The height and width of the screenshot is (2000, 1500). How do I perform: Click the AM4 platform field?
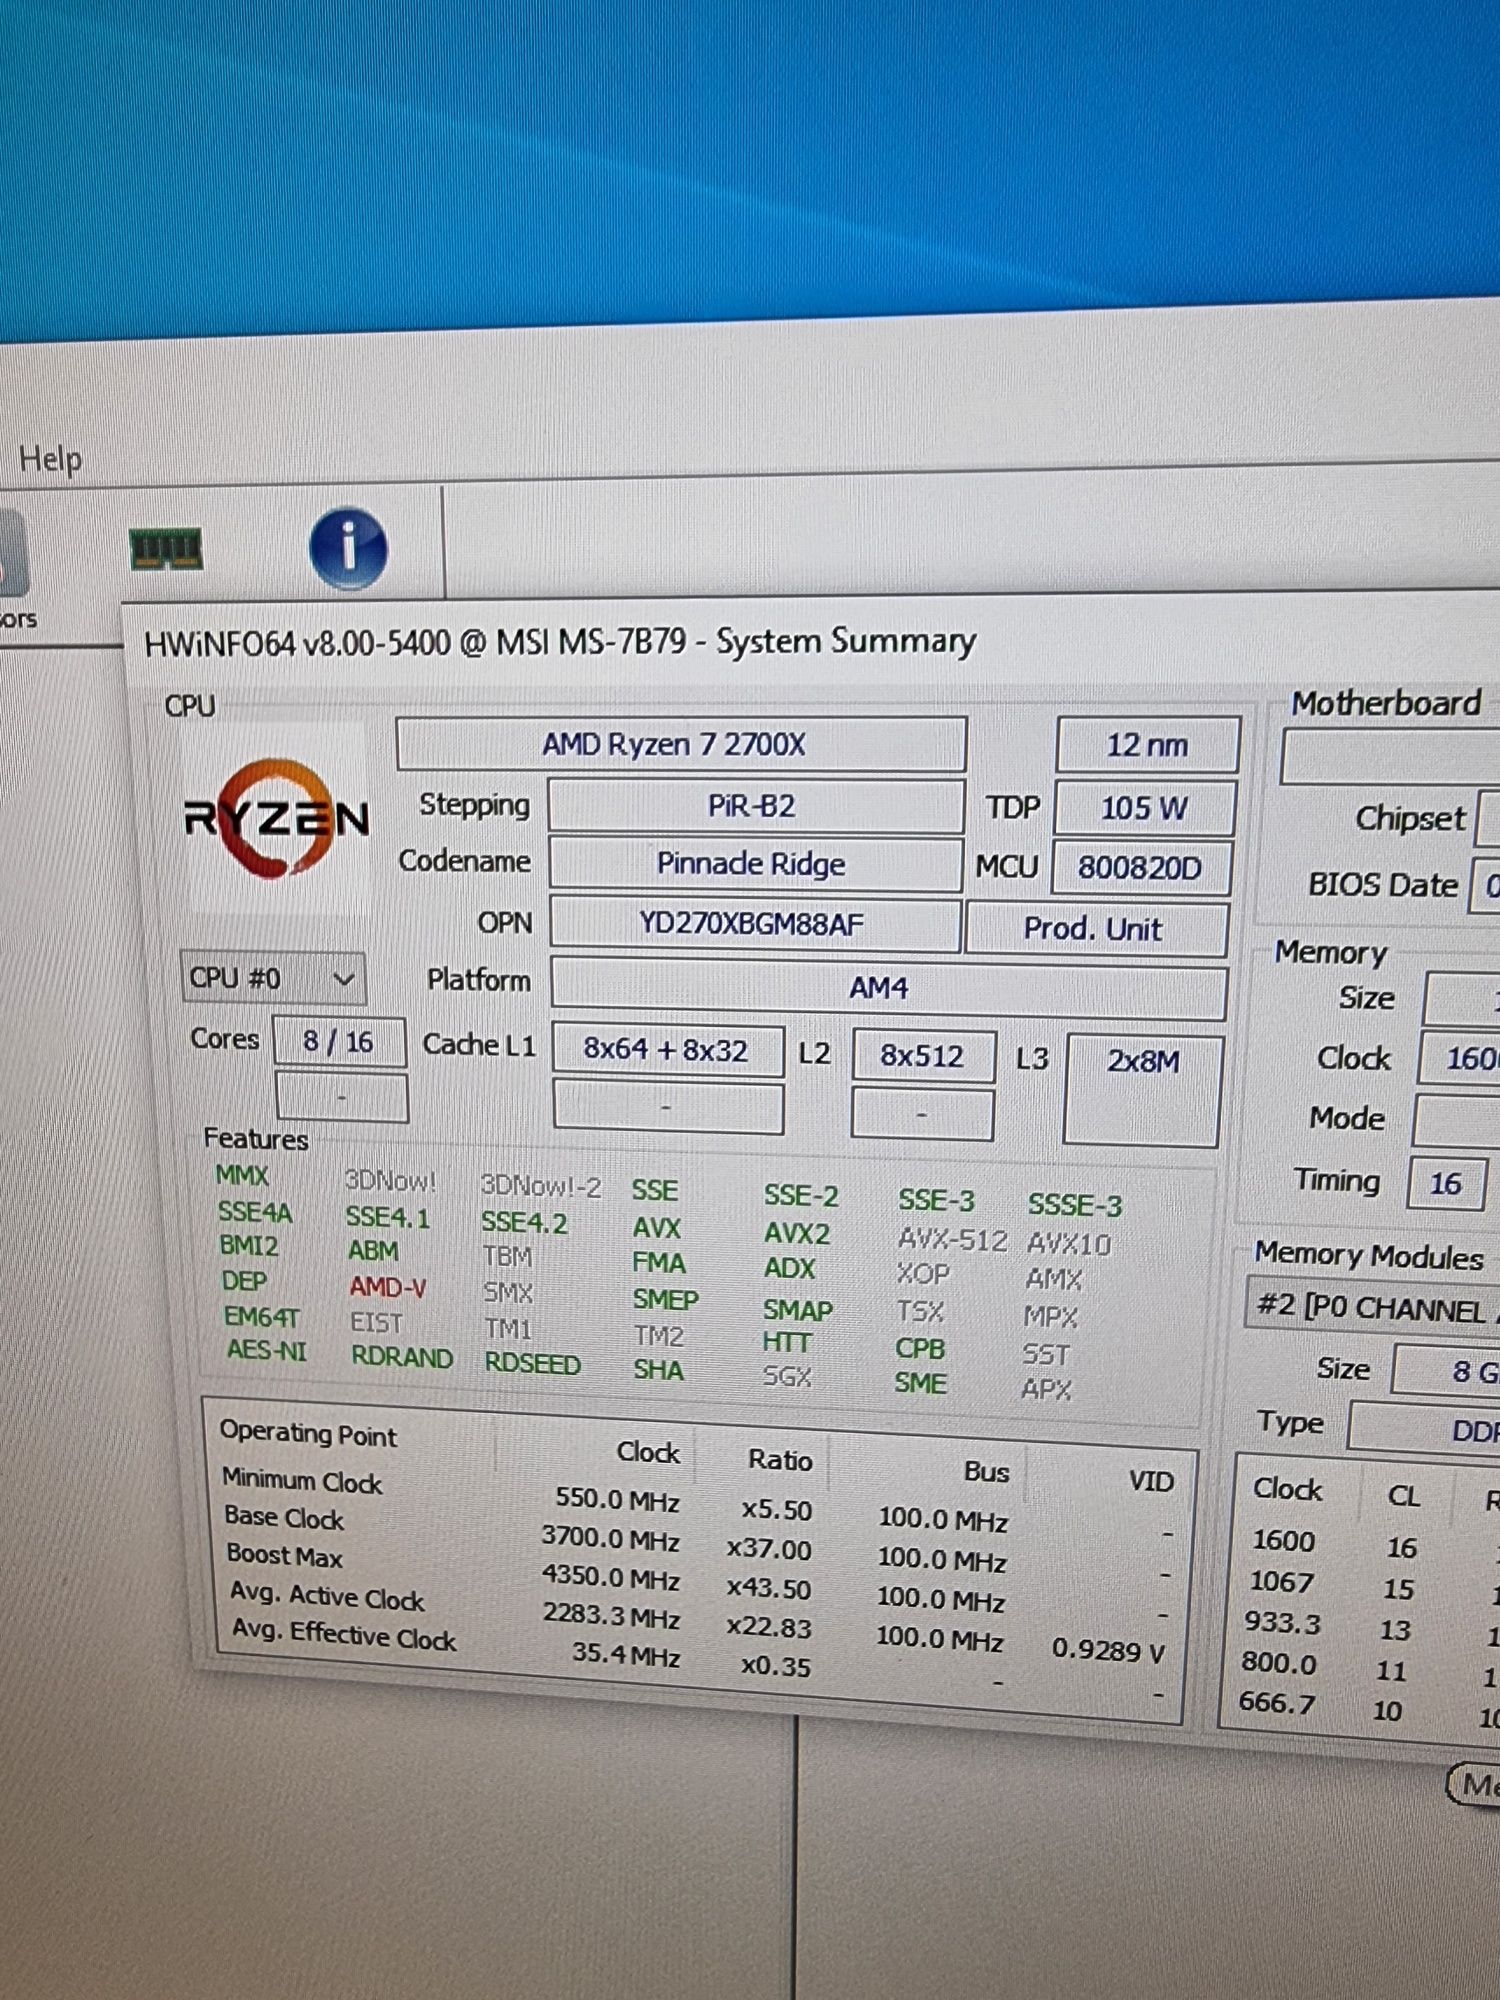click(x=888, y=989)
